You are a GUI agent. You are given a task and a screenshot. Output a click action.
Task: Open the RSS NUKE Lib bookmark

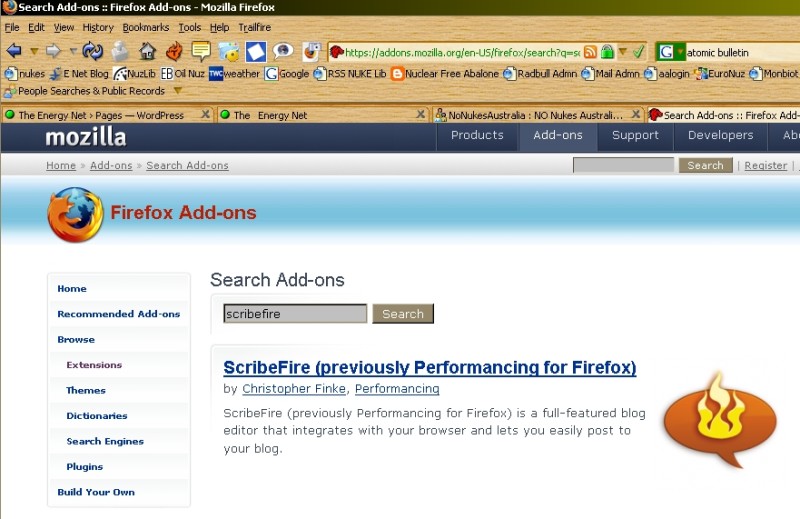pyautogui.click(x=349, y=73)
